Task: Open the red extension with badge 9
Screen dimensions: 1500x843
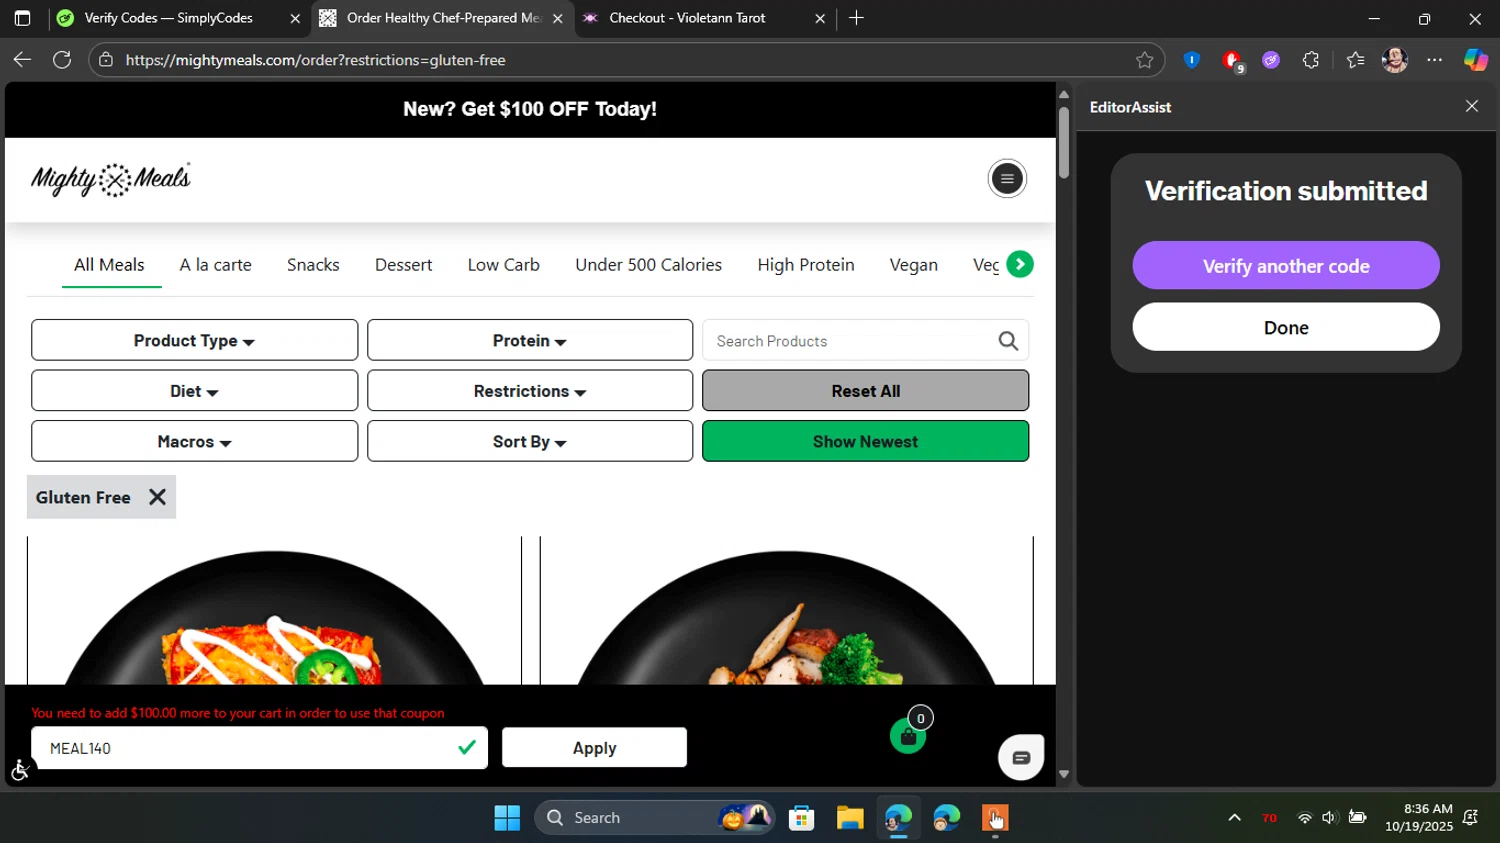Action: 1232,61
